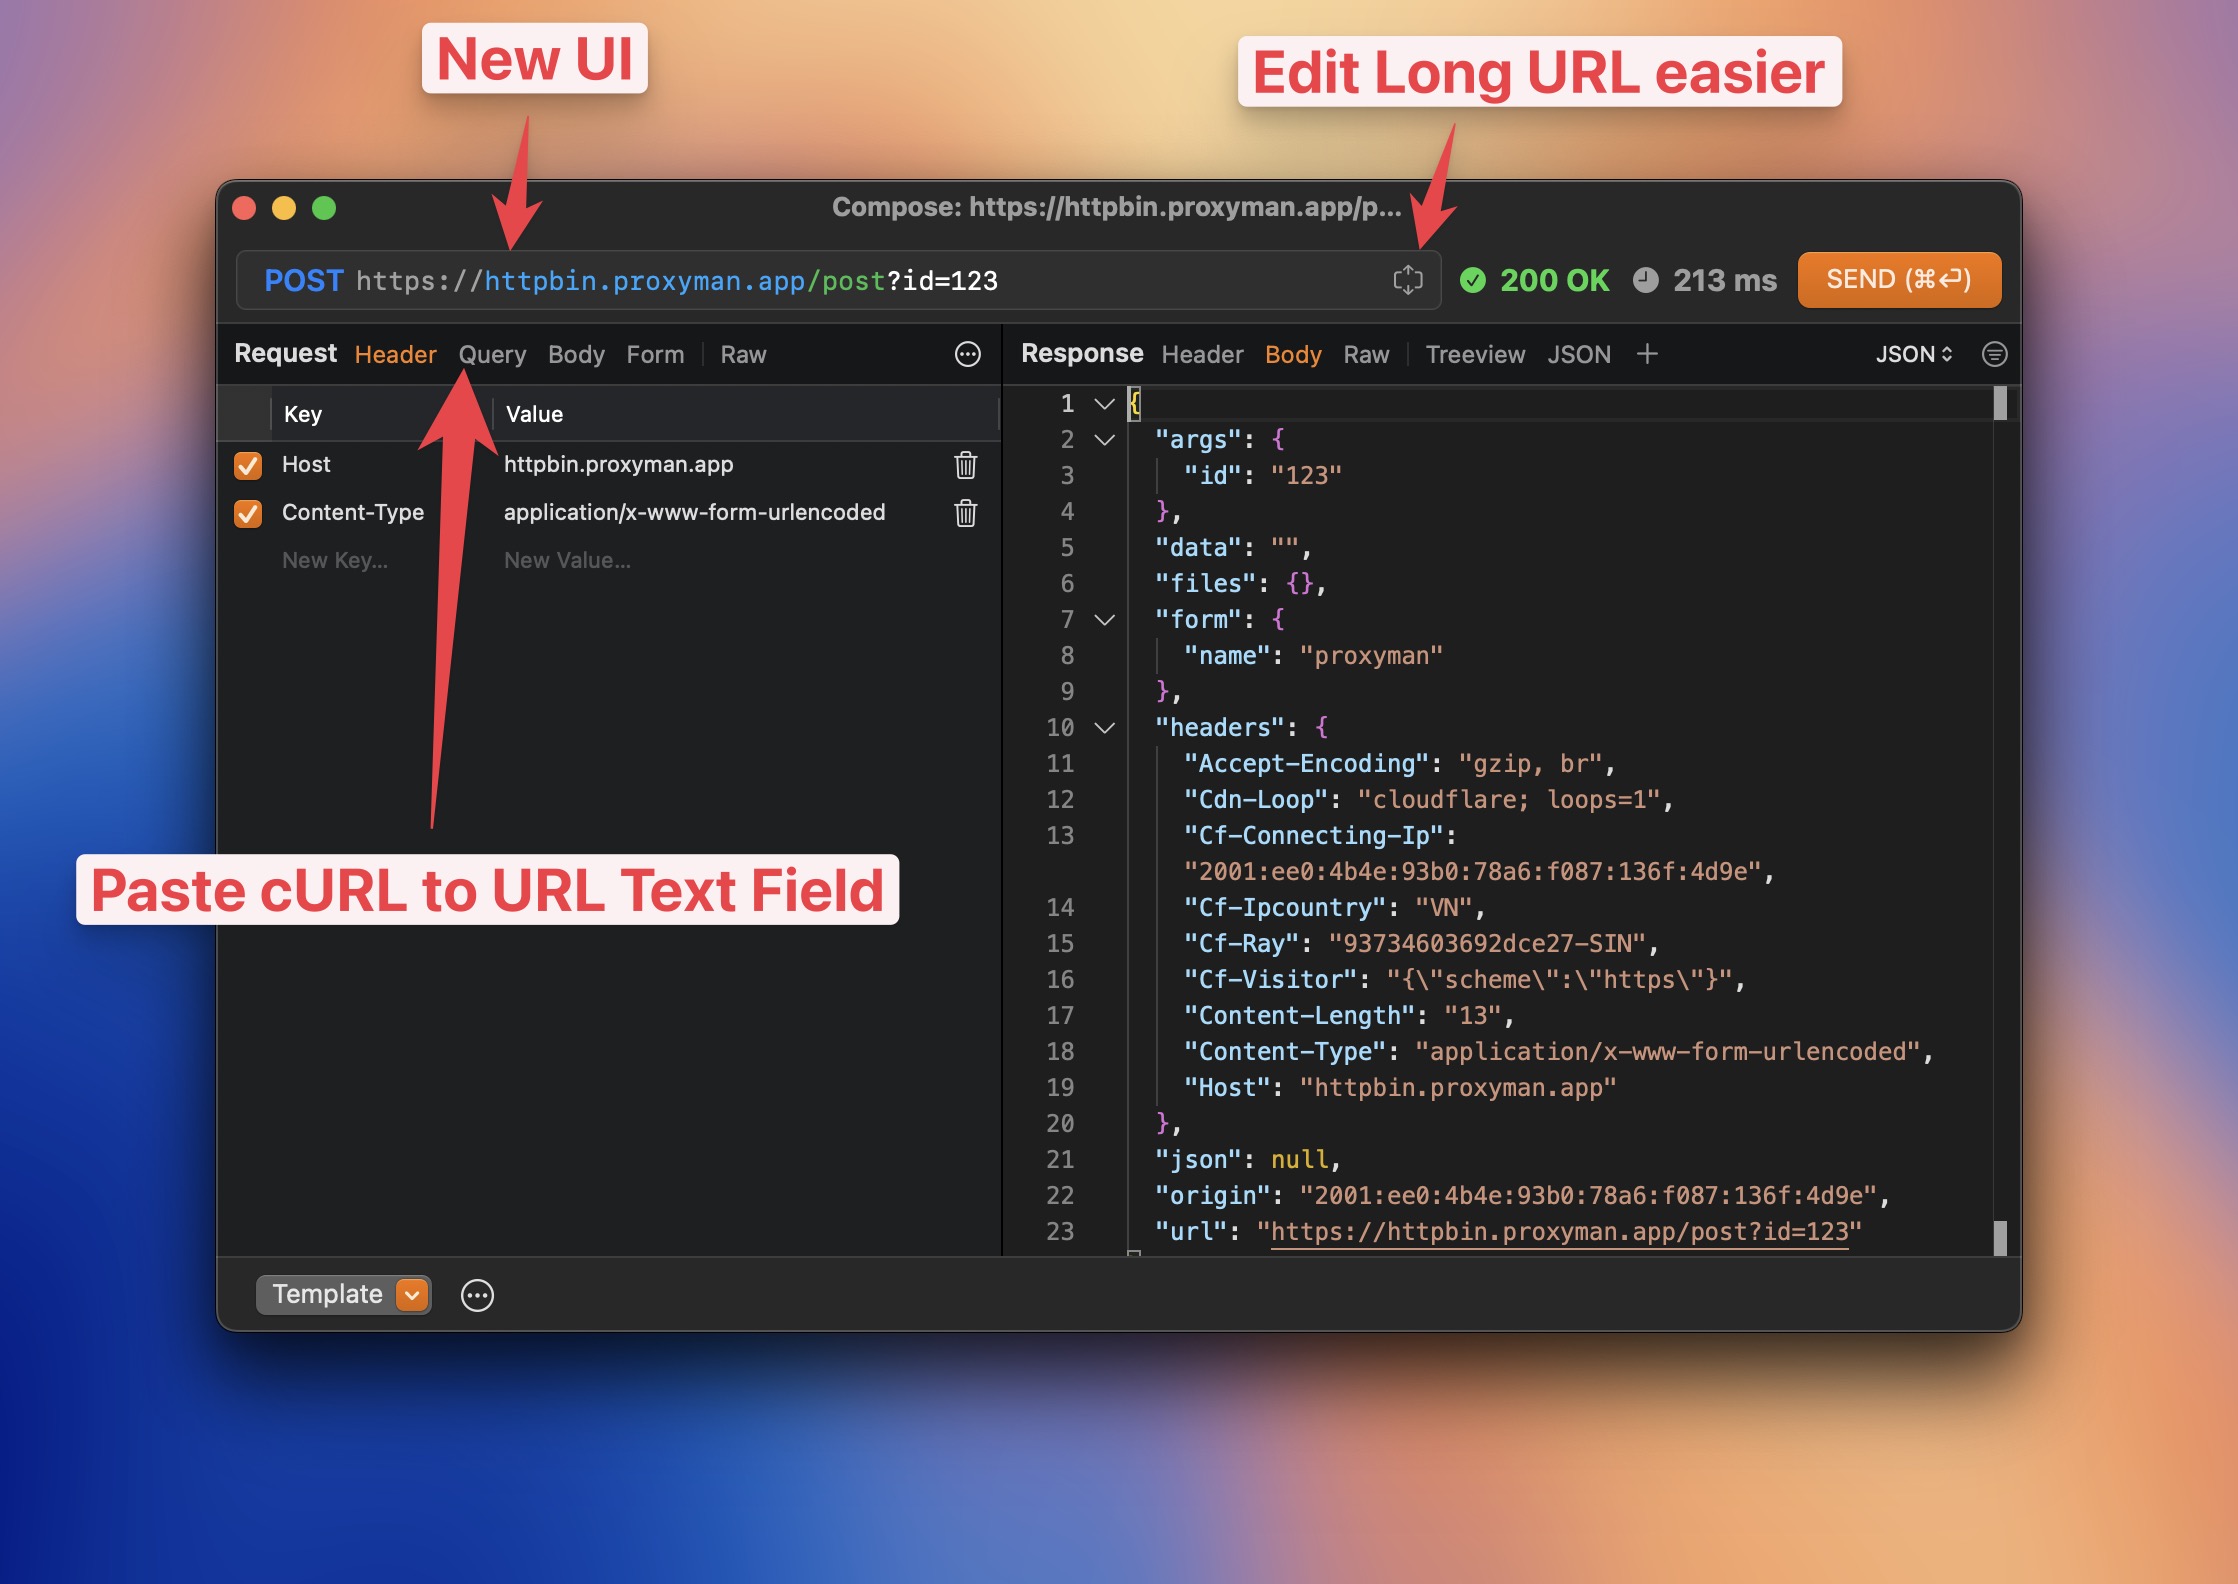The width and height of the screenshot is (2238, 1584).
Task: Click the expand URL editor icon
Action: click(1407, 280)
